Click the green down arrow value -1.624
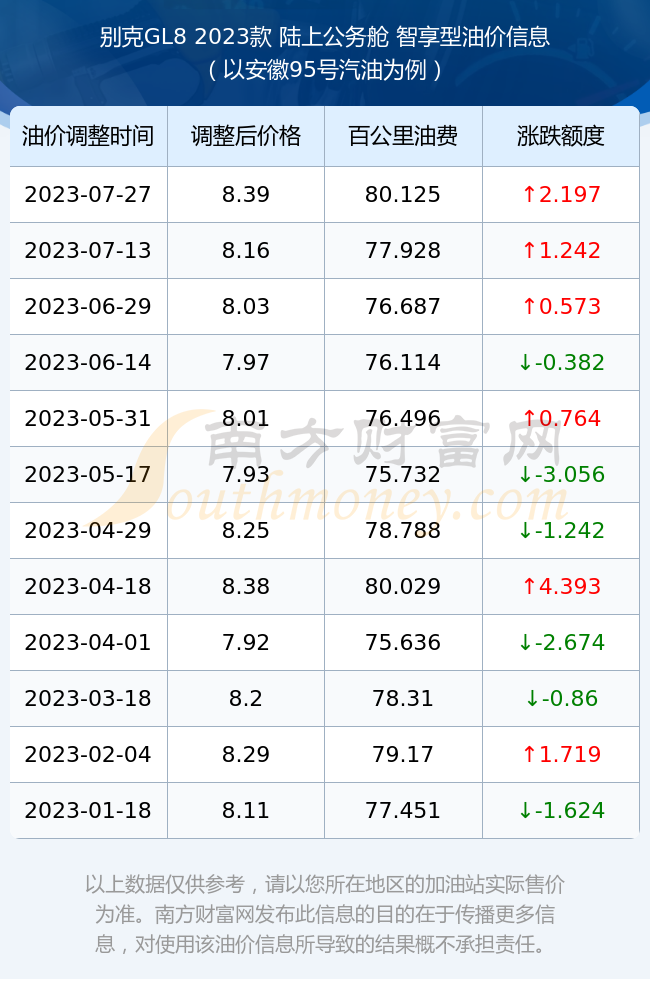The height and width of the screenshot is (1000, 650). (x=561, y=811)
